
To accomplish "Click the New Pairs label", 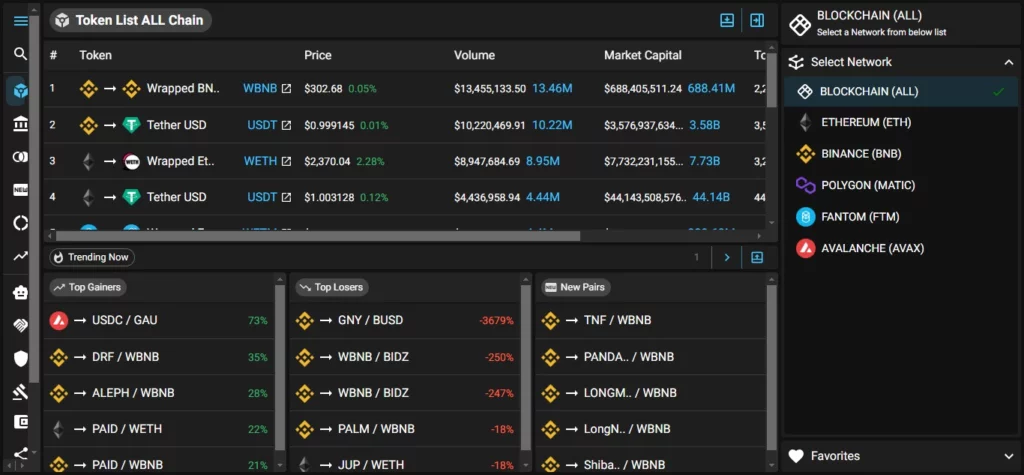I will coord(575,287).
